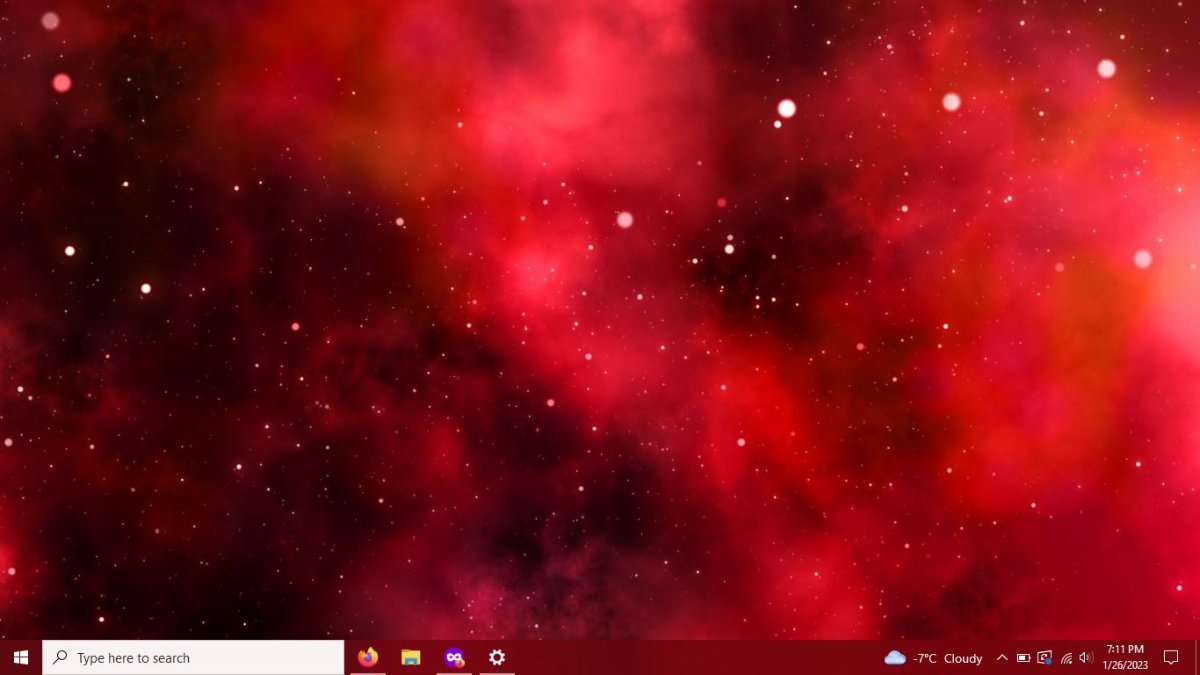Launch Firefox from the taskbar

[368, 657]
